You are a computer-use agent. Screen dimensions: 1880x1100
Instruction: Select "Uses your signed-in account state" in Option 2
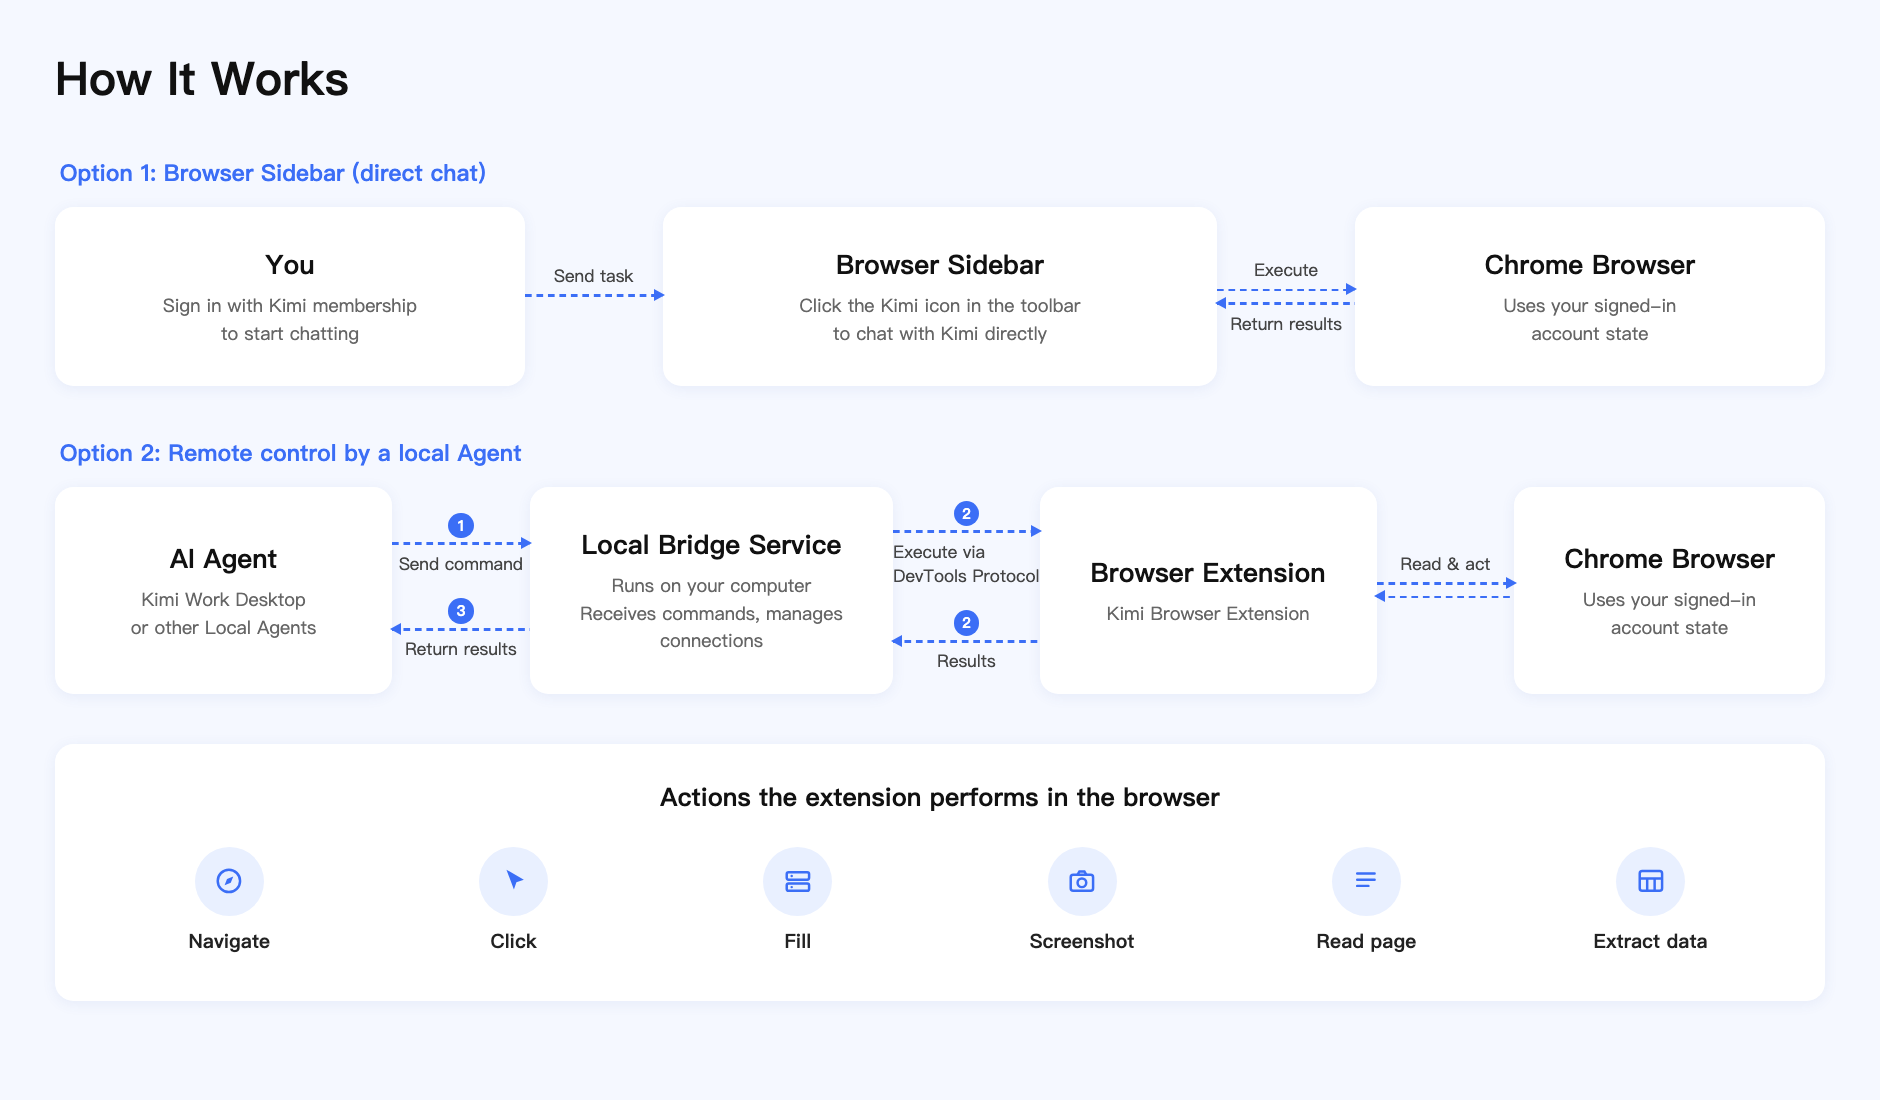[1669, 614]
